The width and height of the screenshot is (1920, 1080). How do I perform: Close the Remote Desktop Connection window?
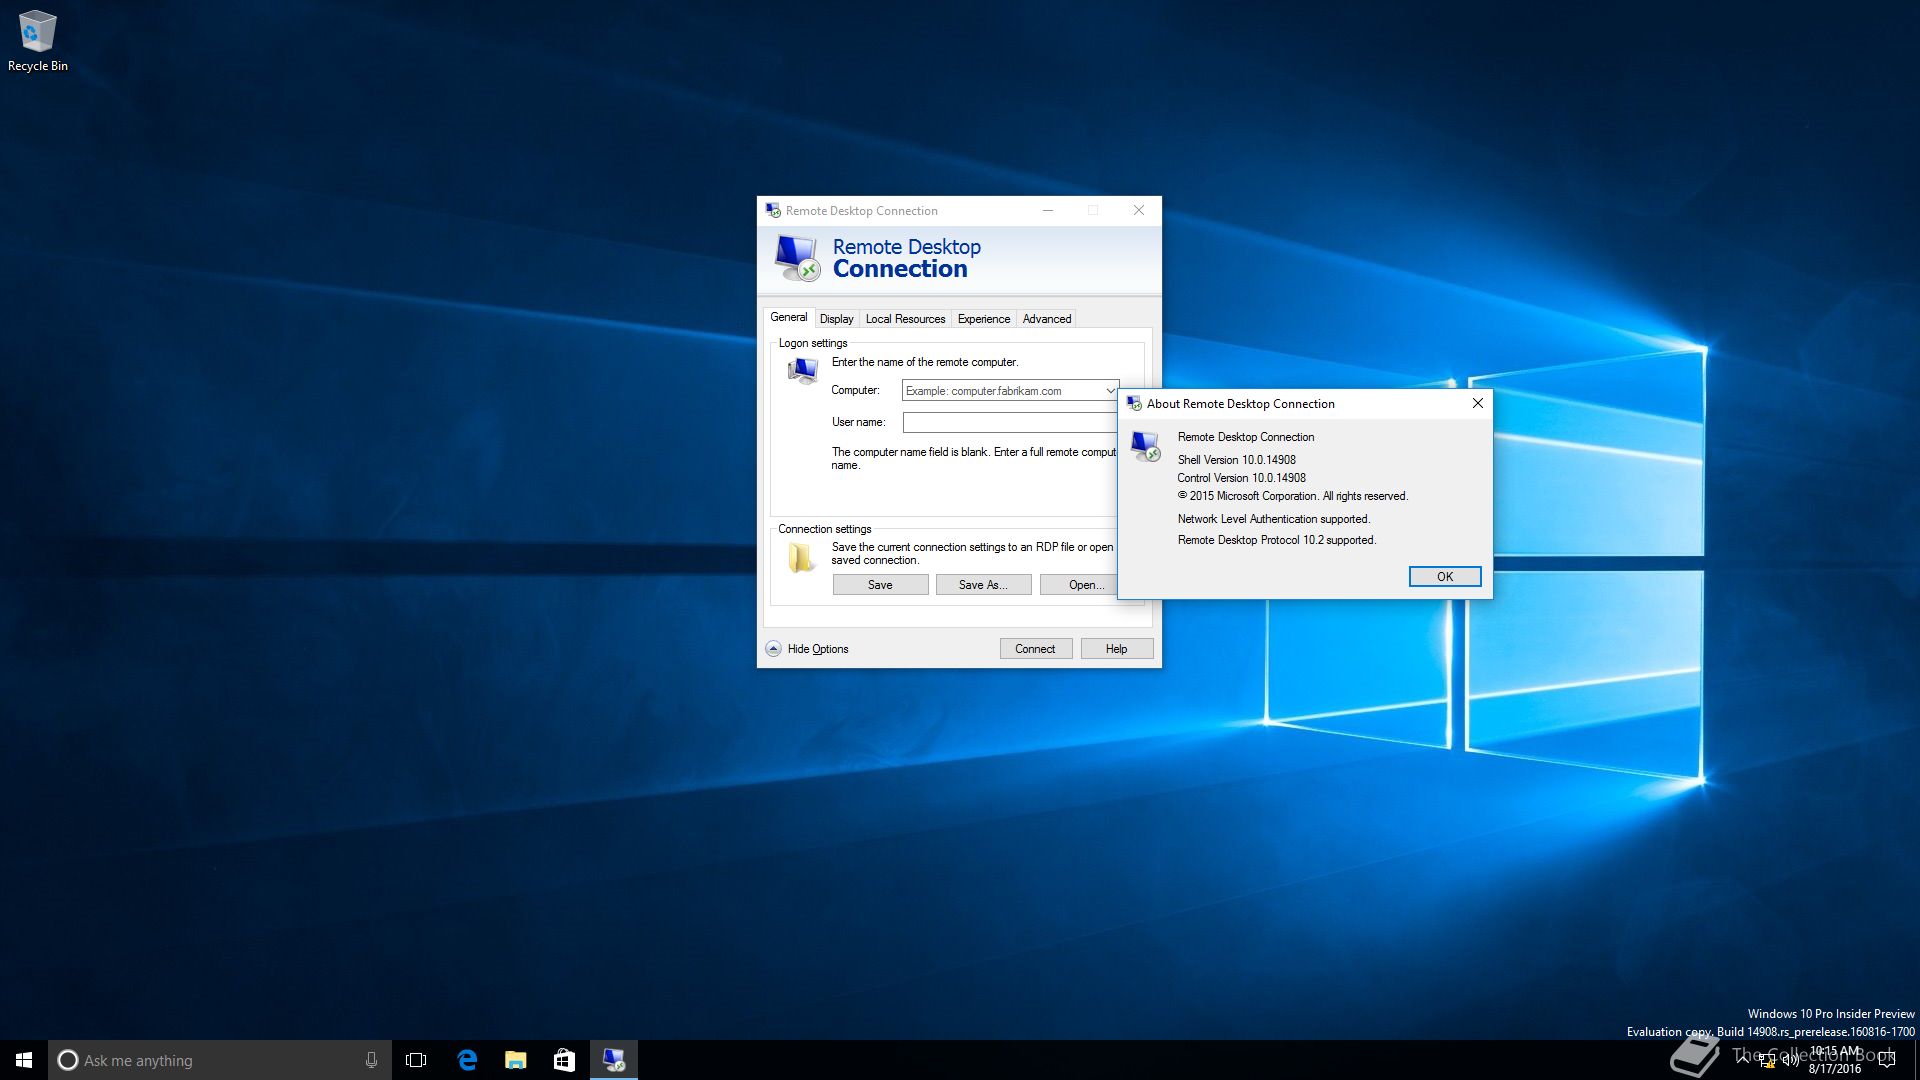[x=1138, y=210]
